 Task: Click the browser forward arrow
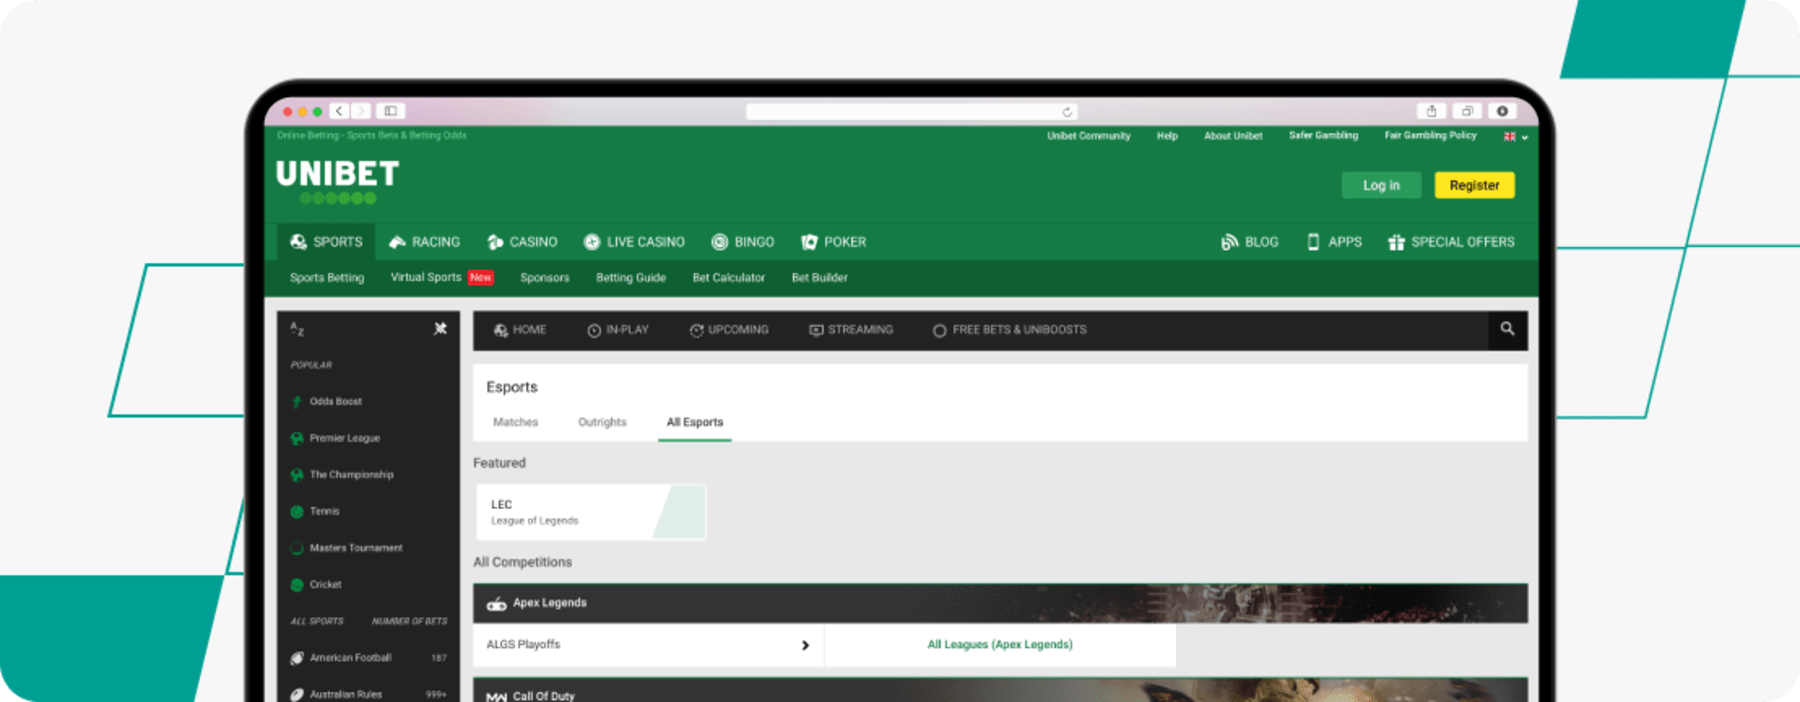click(x=361, y=111)
